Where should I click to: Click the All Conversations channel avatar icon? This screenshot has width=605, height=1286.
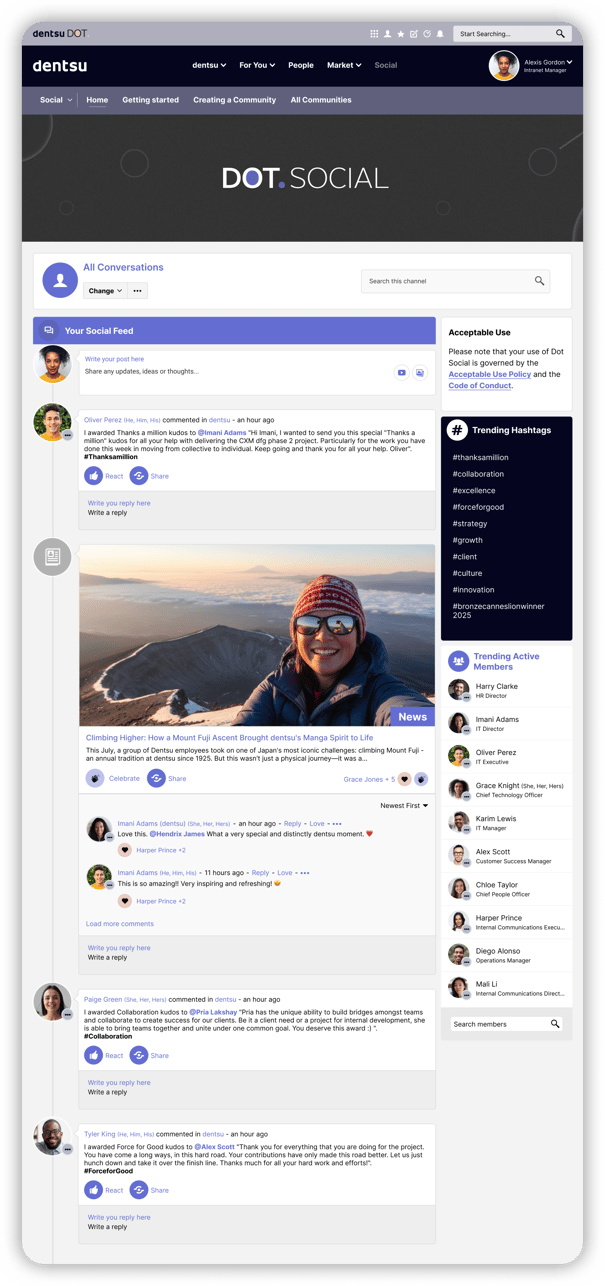[60, 281]
